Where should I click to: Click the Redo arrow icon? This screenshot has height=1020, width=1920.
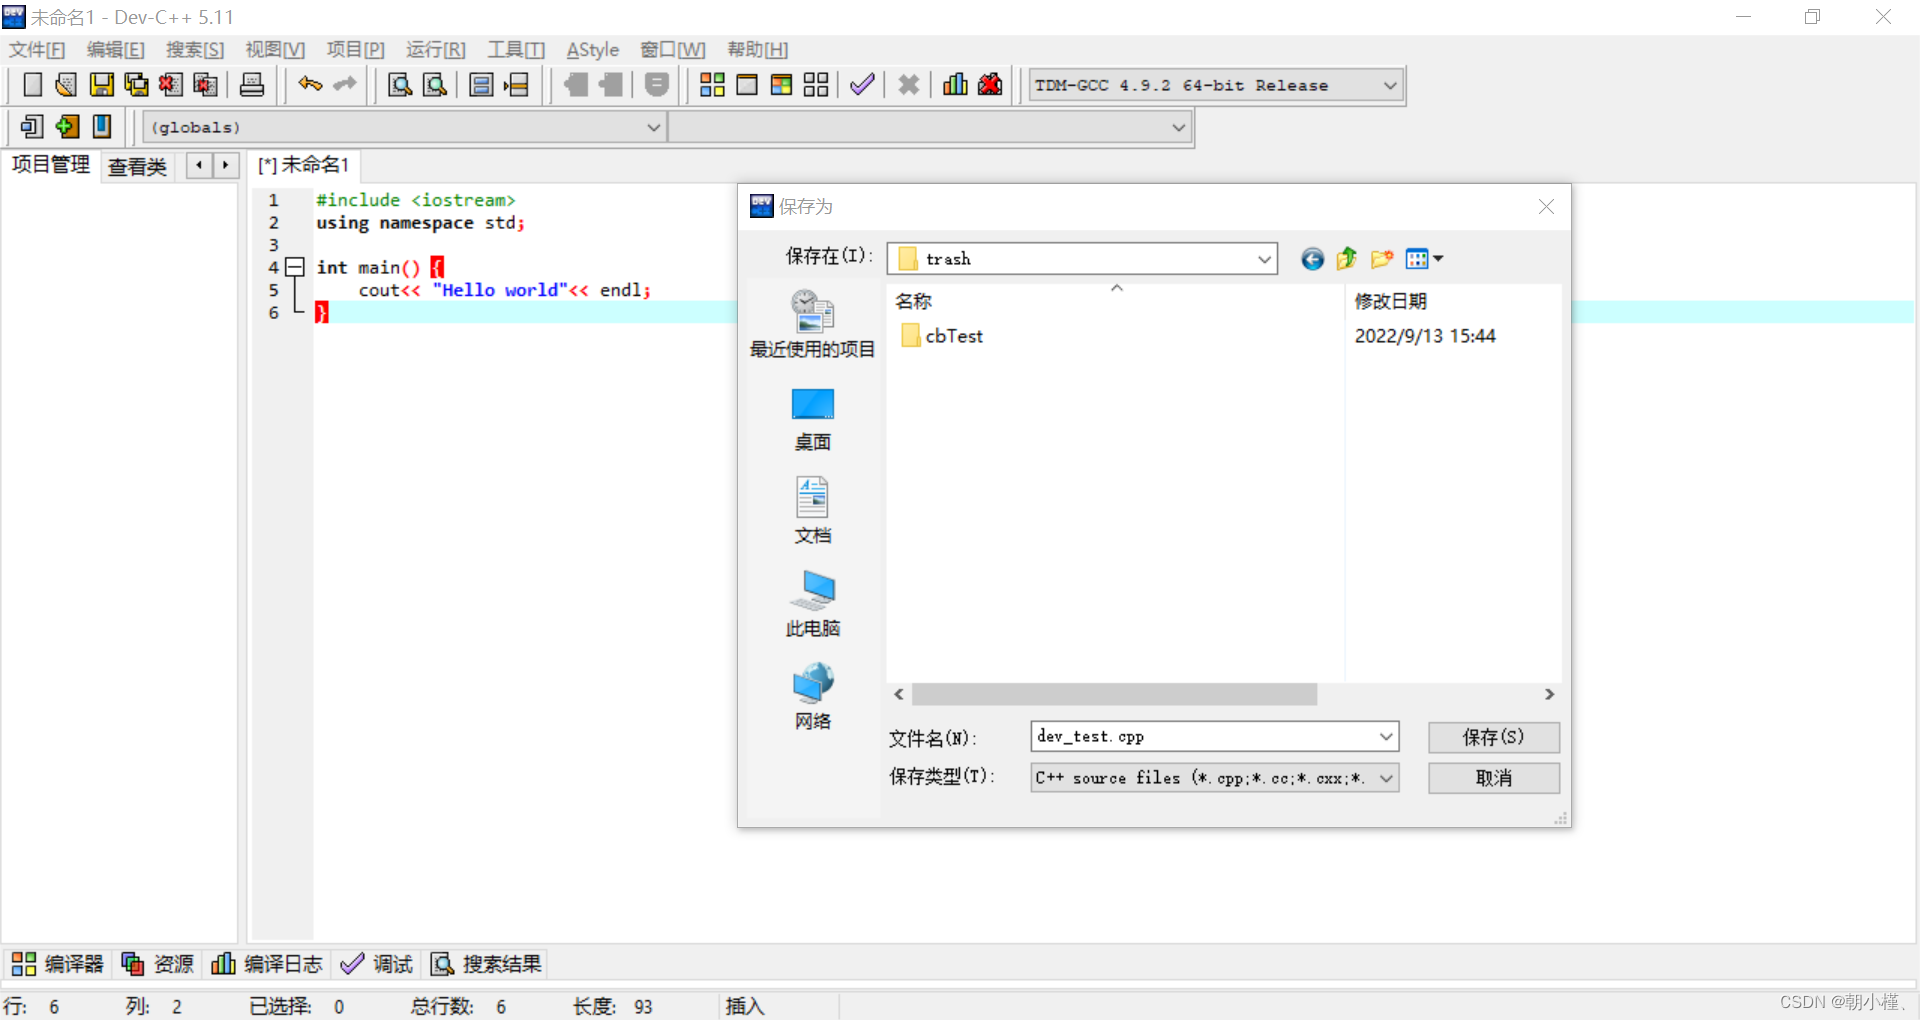pos(345,85)
